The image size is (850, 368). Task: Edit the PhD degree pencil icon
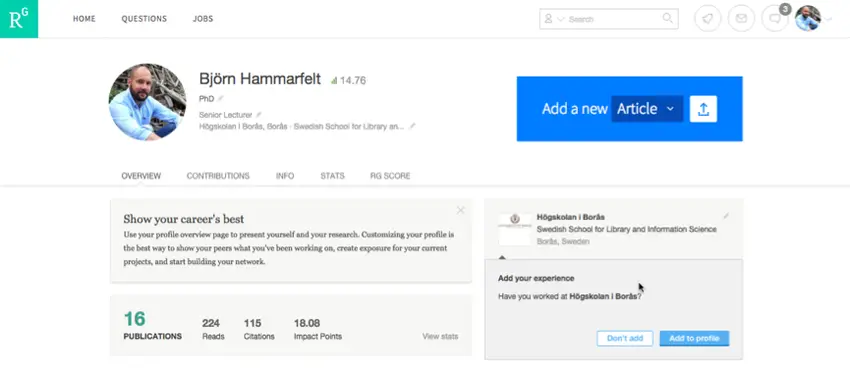tap(221, 99)
